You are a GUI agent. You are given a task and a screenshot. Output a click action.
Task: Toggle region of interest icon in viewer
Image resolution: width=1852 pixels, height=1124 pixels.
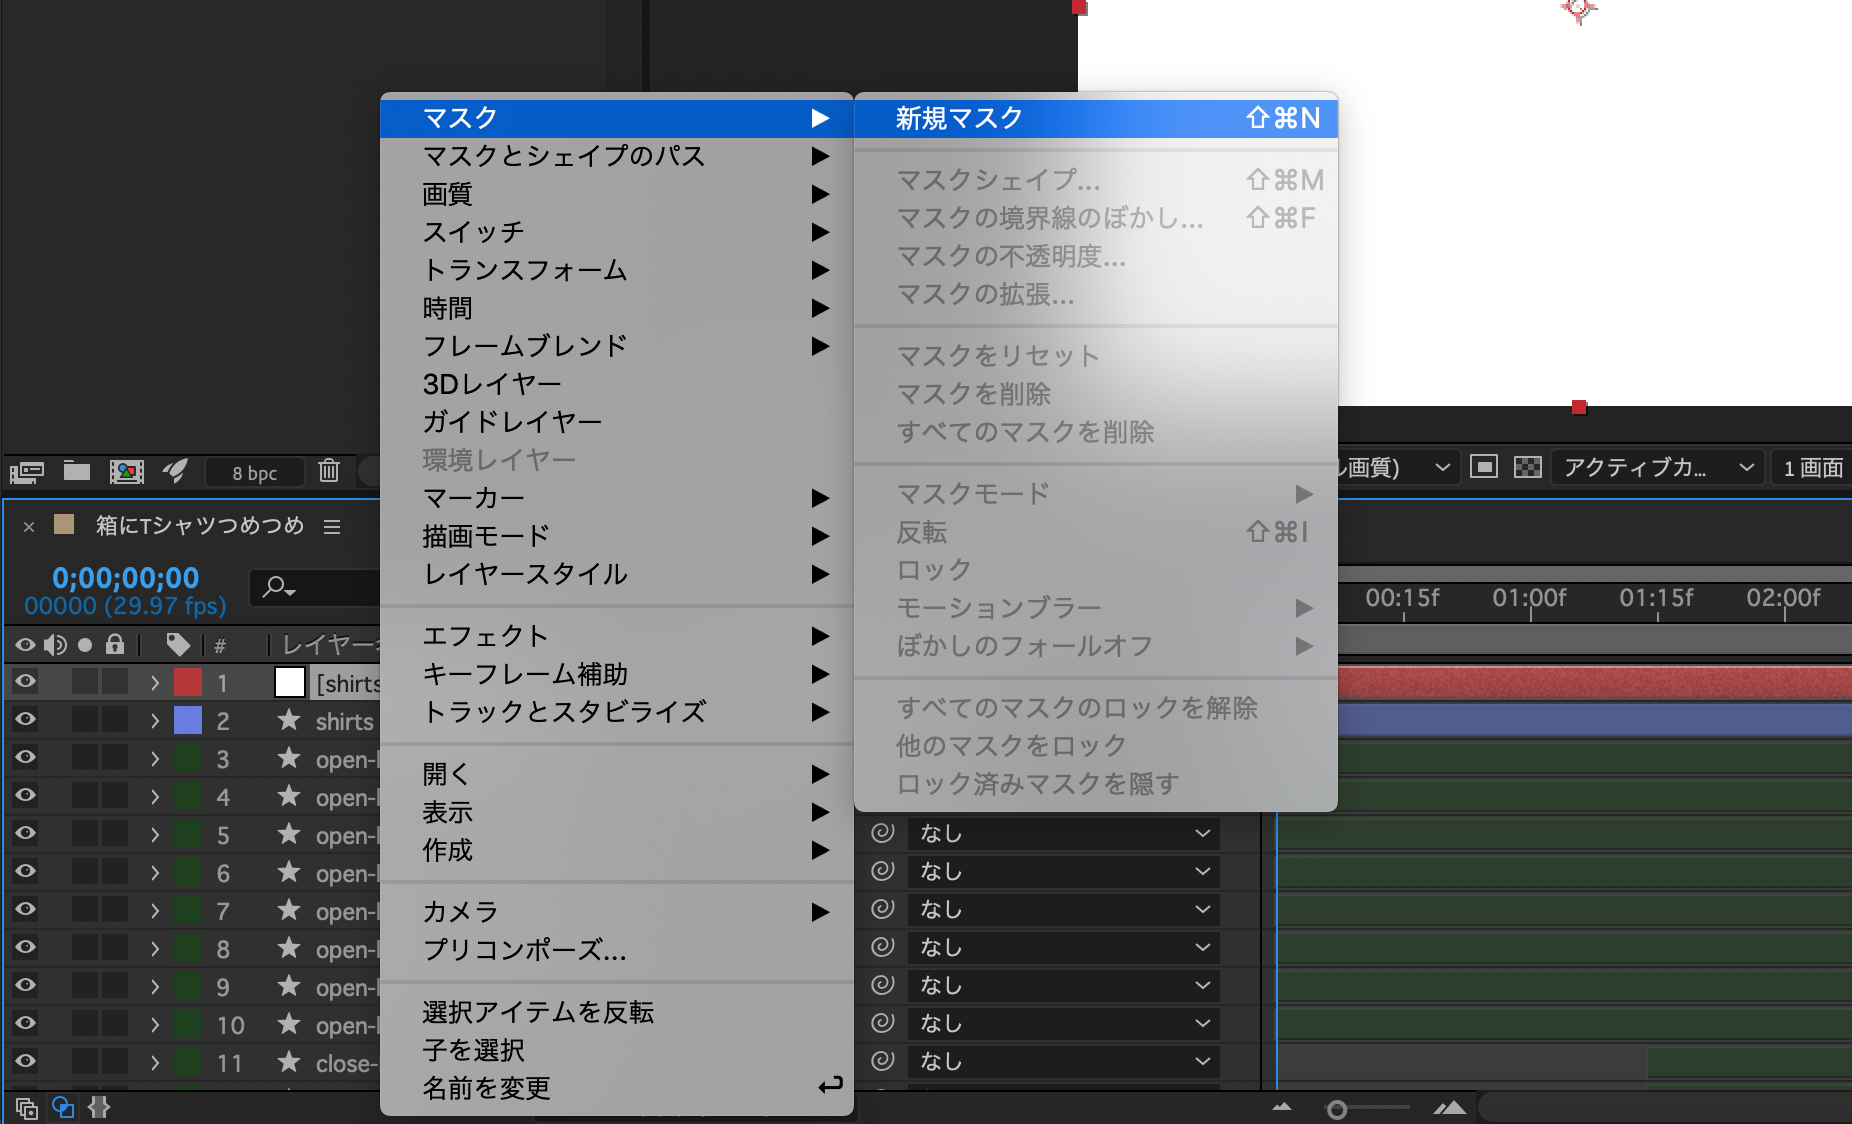coord(1484,467)
